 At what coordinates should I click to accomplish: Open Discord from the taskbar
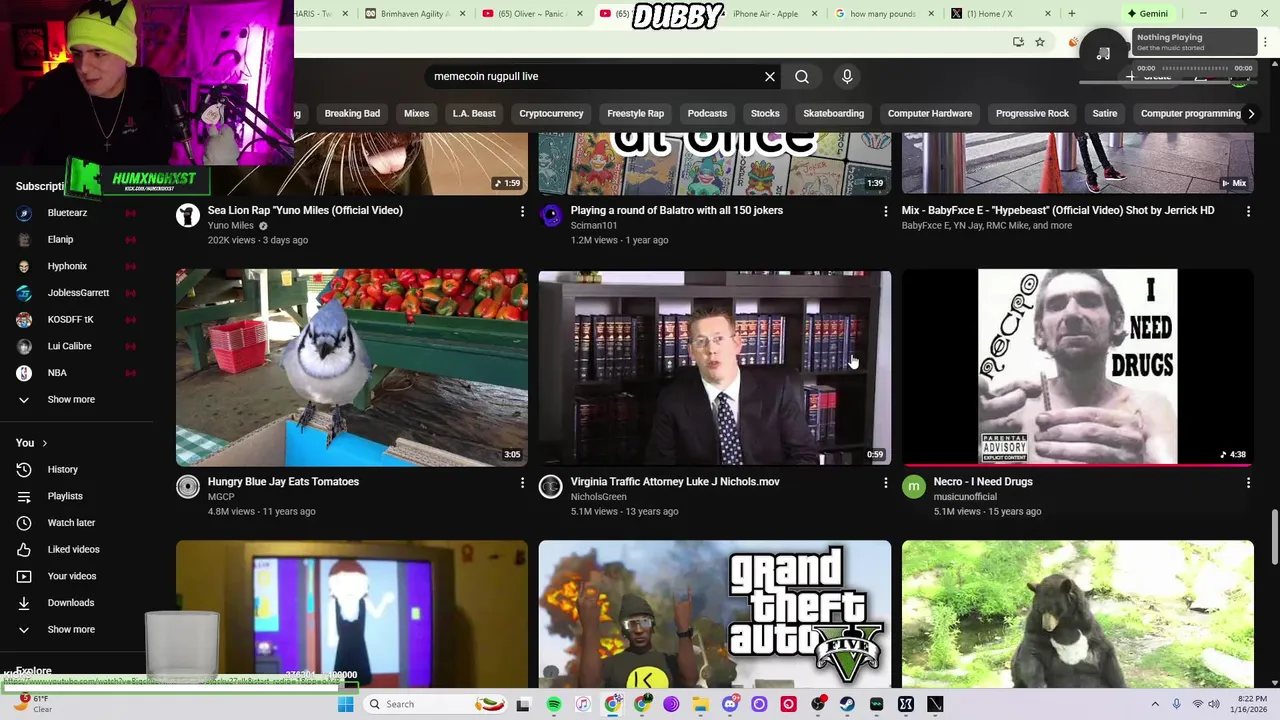coord(730,704)
